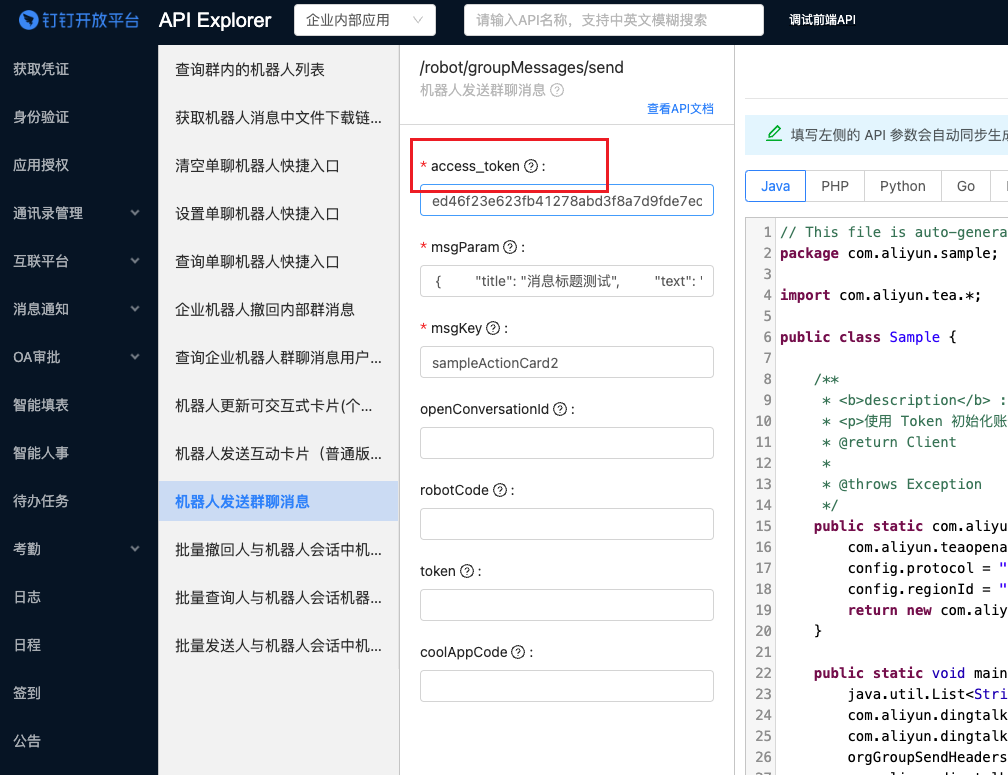Switch to the PHP code tab
Screen dimensions: 1008x775
click(834, 186)
